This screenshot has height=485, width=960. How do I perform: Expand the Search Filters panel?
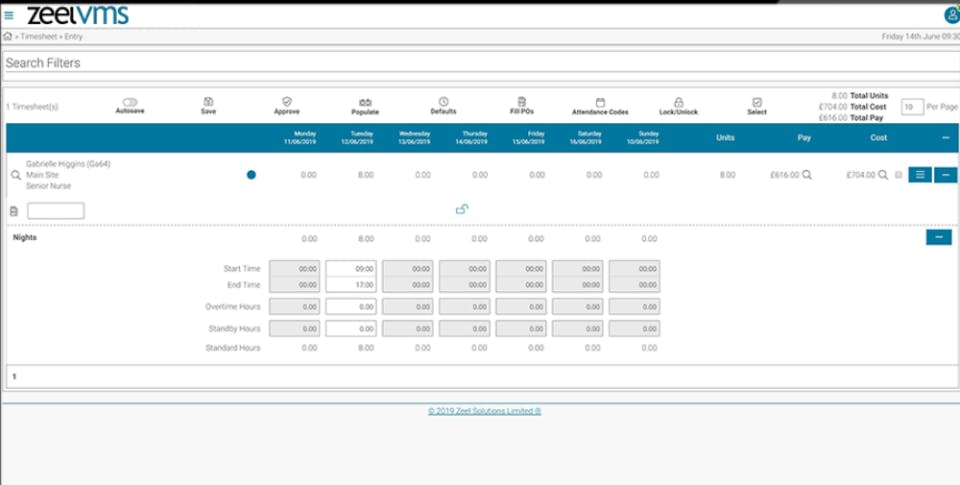[x=480, y=62]
